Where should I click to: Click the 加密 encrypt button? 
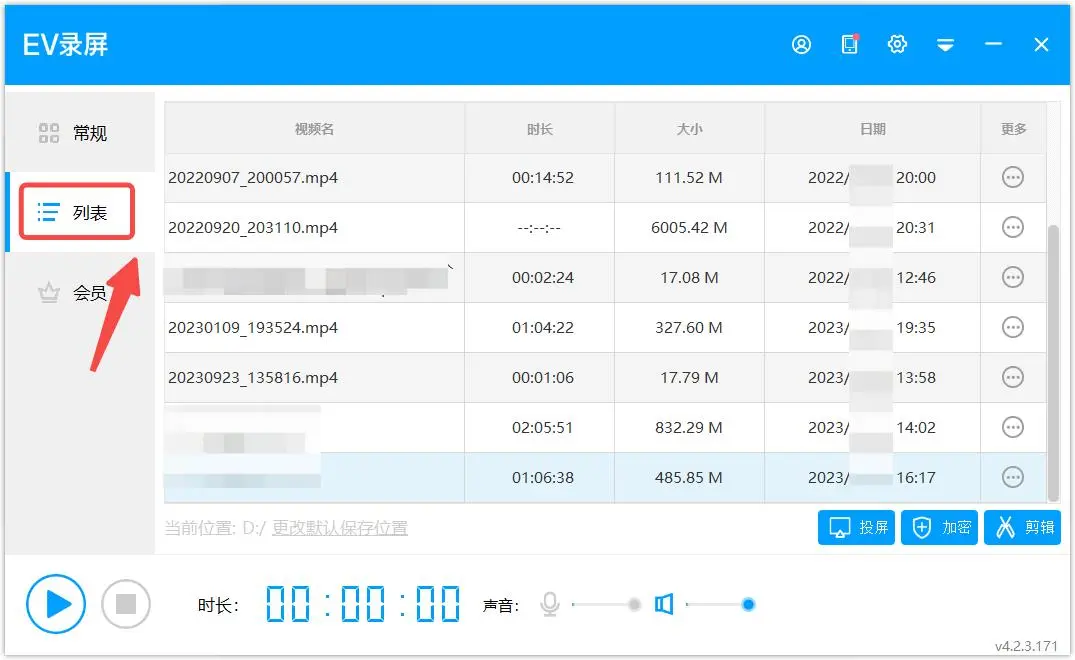[939, 527]
